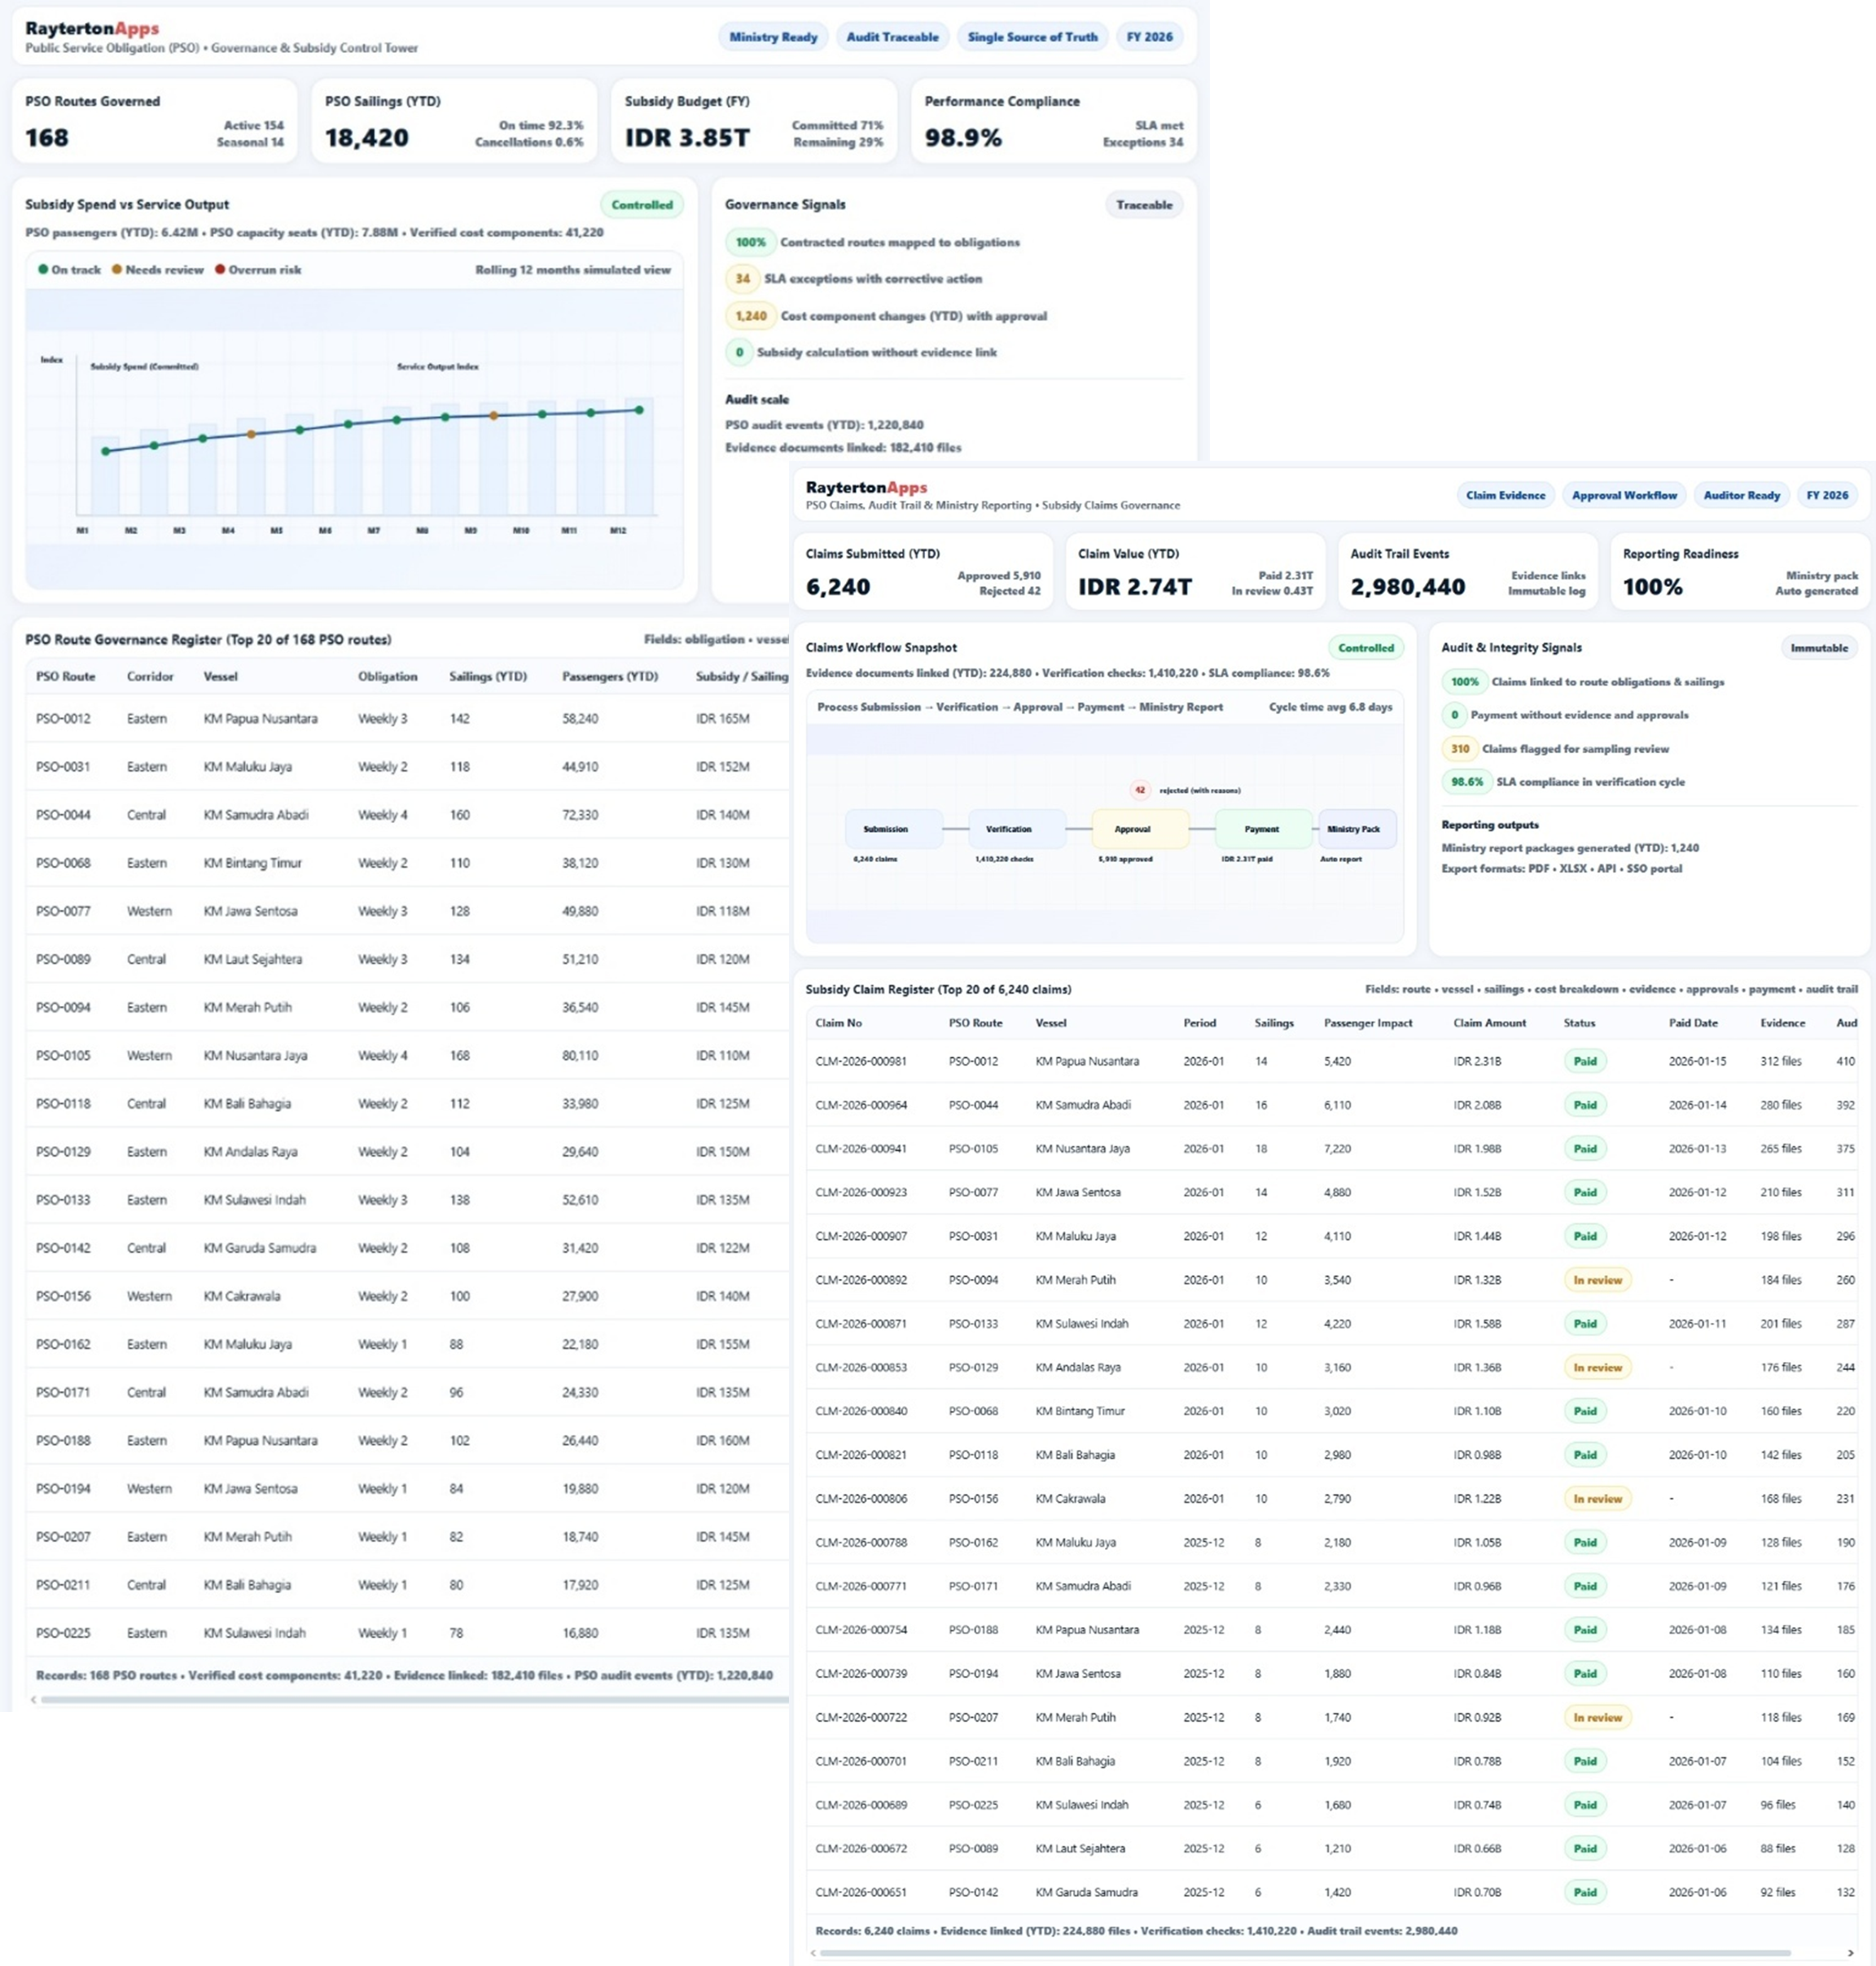Screen dimensions: 1876x1966
Task: Click the 'Auditor Ready' header tab
Action: 1741,495
